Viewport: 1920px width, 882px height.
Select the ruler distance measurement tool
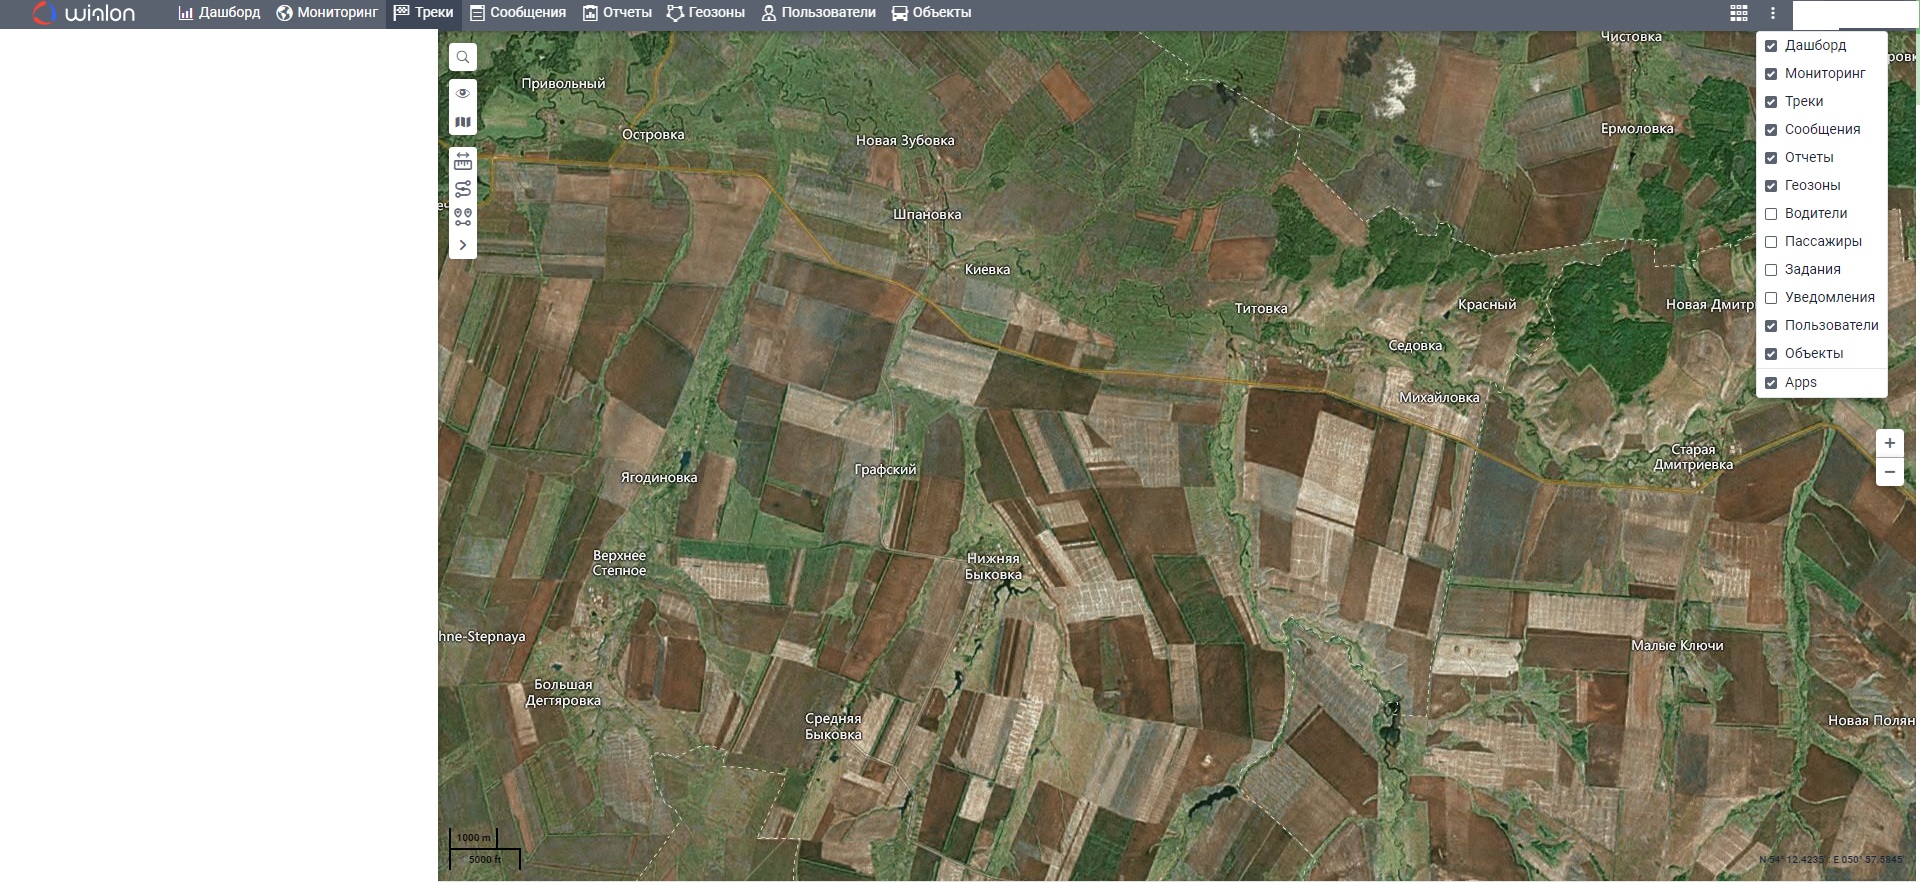pyautogui.click(x=462, y=161)
